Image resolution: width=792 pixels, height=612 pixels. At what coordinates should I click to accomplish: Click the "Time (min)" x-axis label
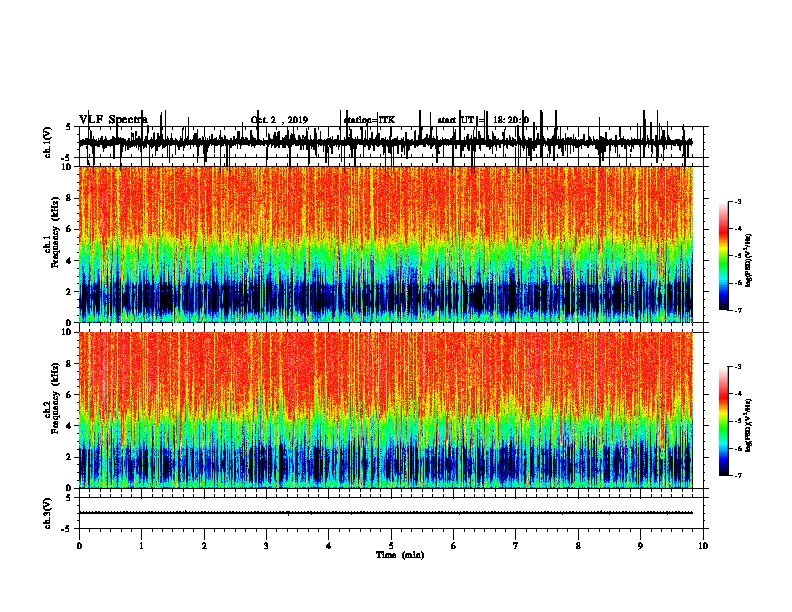click(400, 555)
